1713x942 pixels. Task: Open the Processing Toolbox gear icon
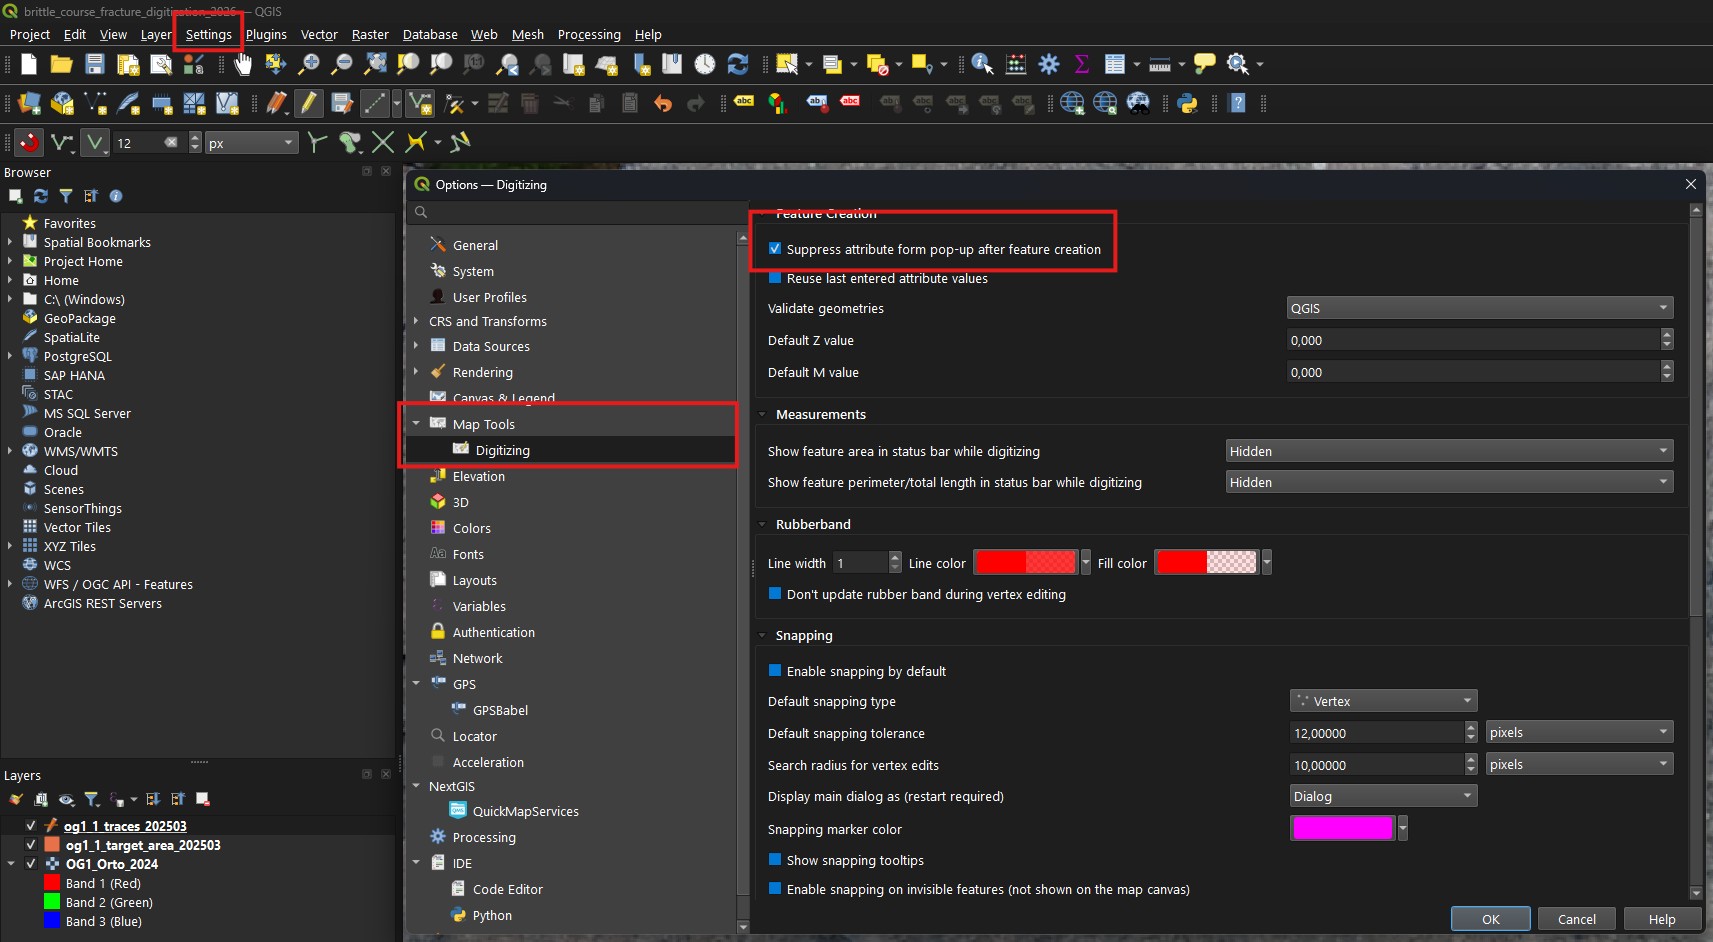[1049, 64]
